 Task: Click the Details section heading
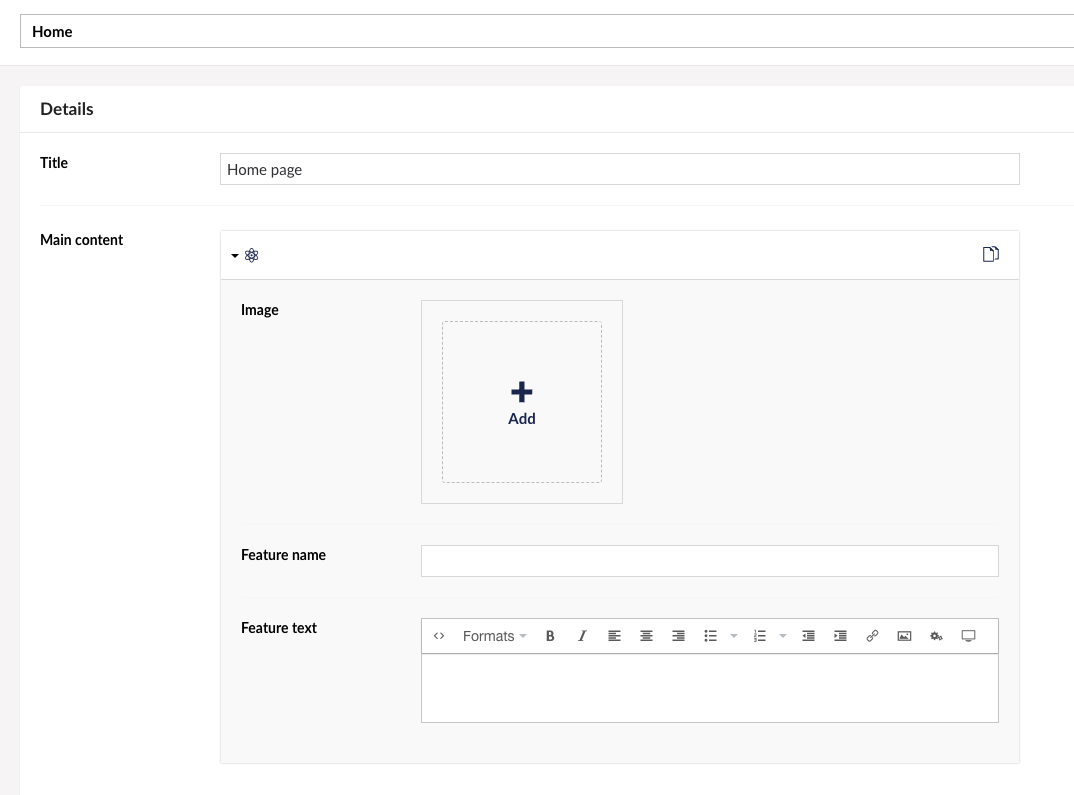pos(66,108)
